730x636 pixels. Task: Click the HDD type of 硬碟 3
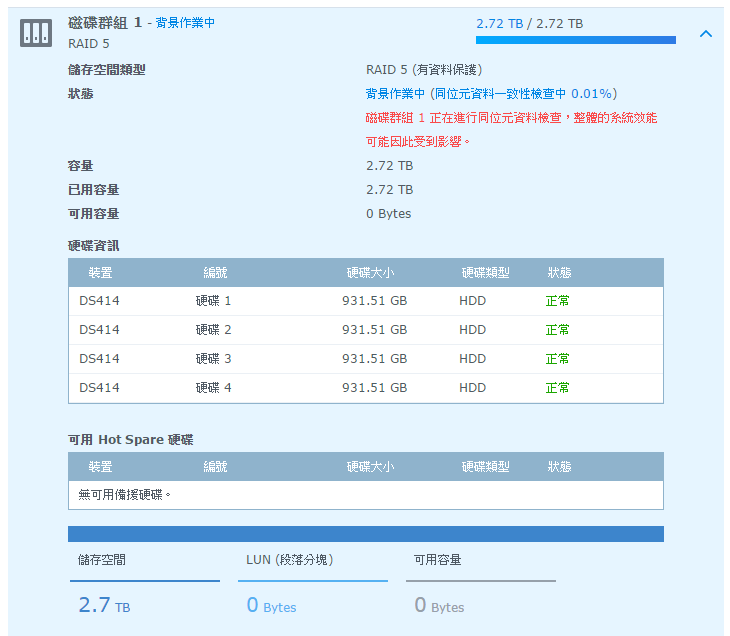click(x=472, y=359)
